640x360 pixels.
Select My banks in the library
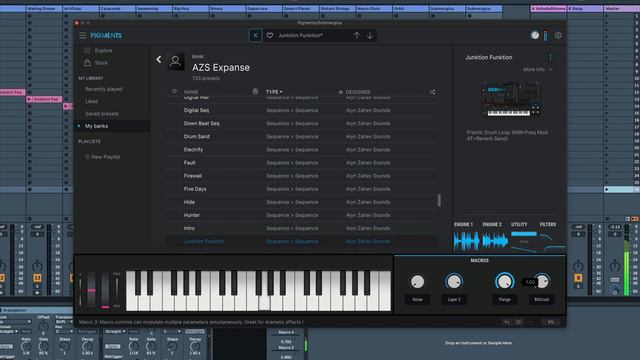97,126
